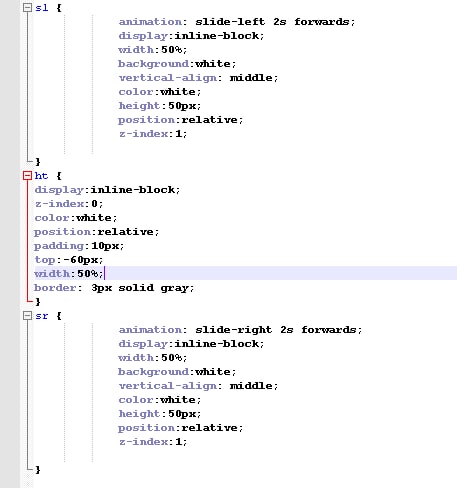
Task: Click 'vertical-align: middle;' in sr block
Action: 198,386
